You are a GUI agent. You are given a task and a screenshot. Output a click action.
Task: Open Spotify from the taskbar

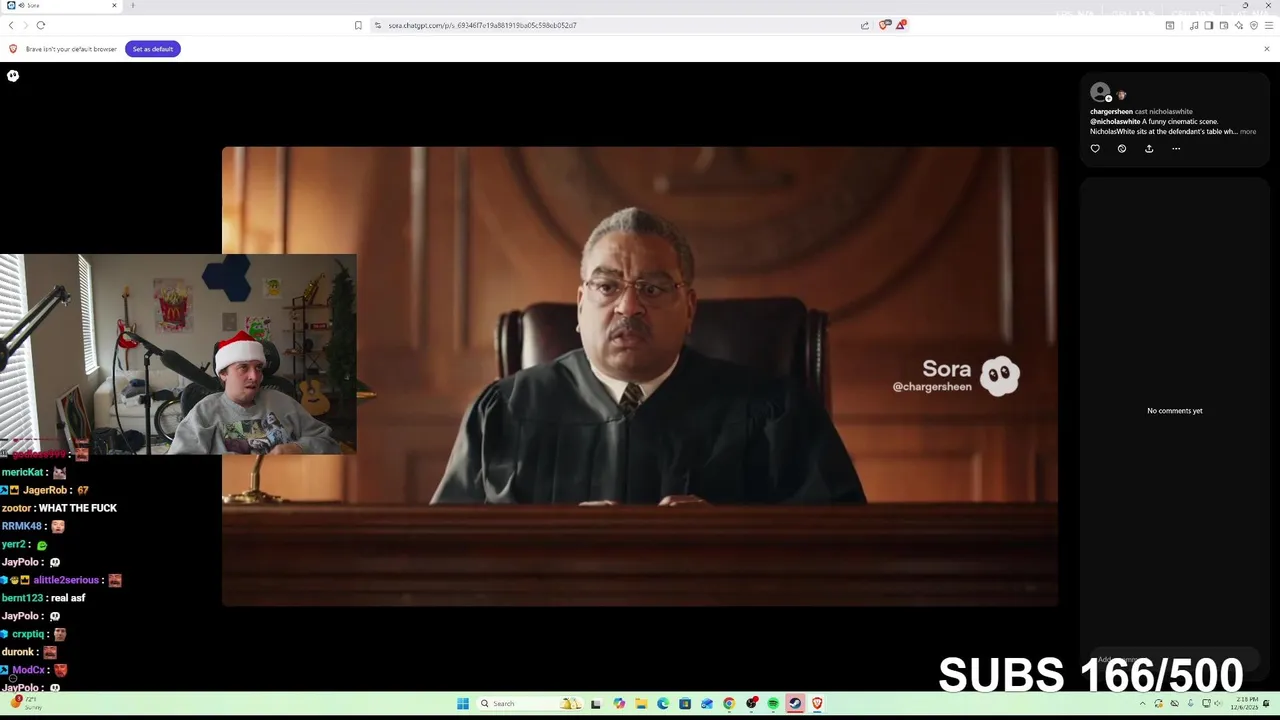click(x=773, y=703)
